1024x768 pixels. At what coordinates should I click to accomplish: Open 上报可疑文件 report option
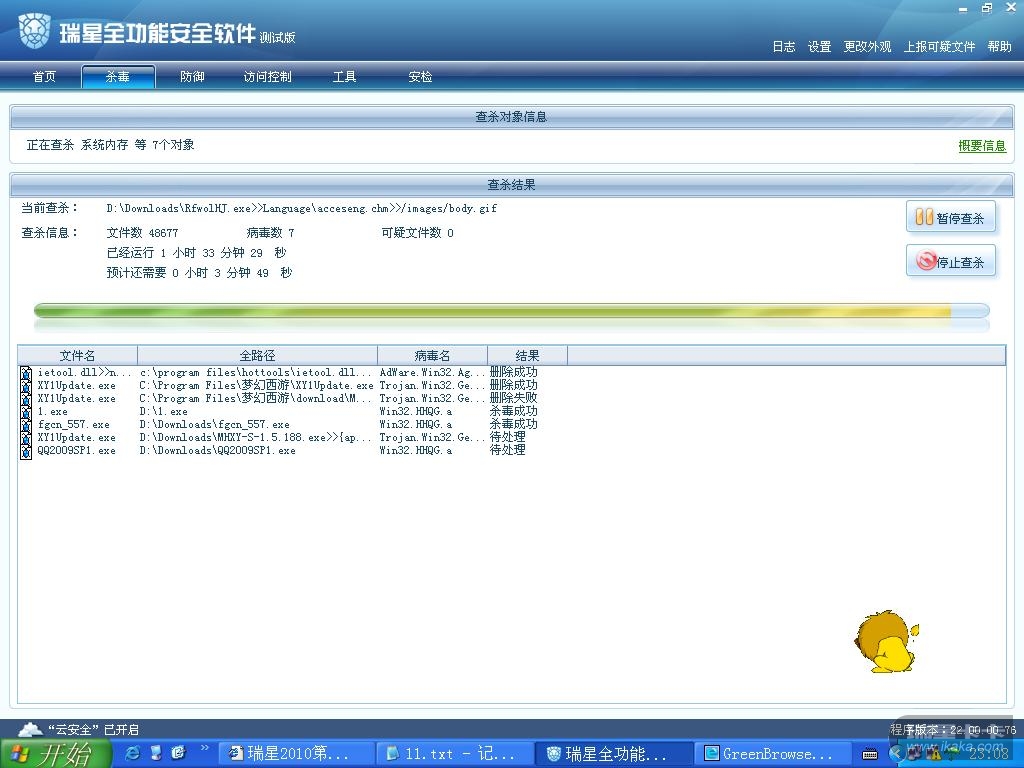pyautogui.click(x=939, y=46)
